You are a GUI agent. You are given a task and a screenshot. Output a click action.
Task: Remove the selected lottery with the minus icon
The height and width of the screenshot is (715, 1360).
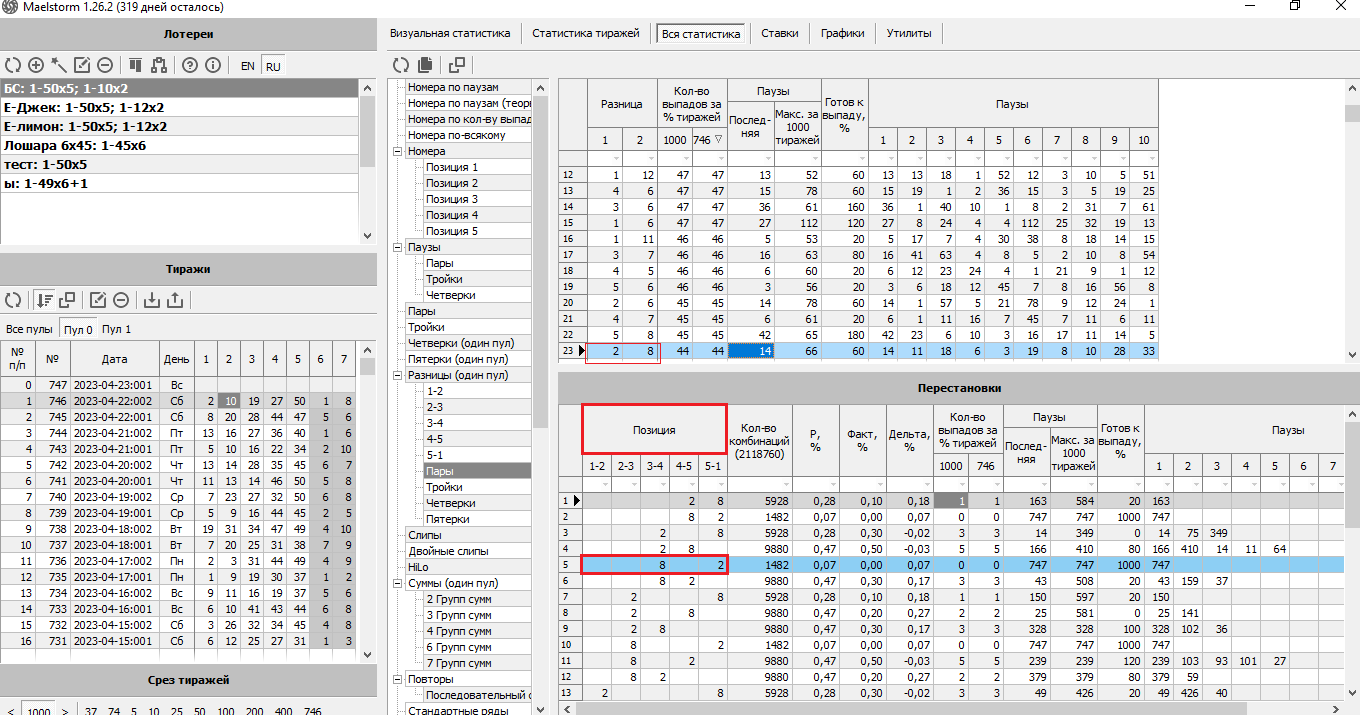coord(105,65)
